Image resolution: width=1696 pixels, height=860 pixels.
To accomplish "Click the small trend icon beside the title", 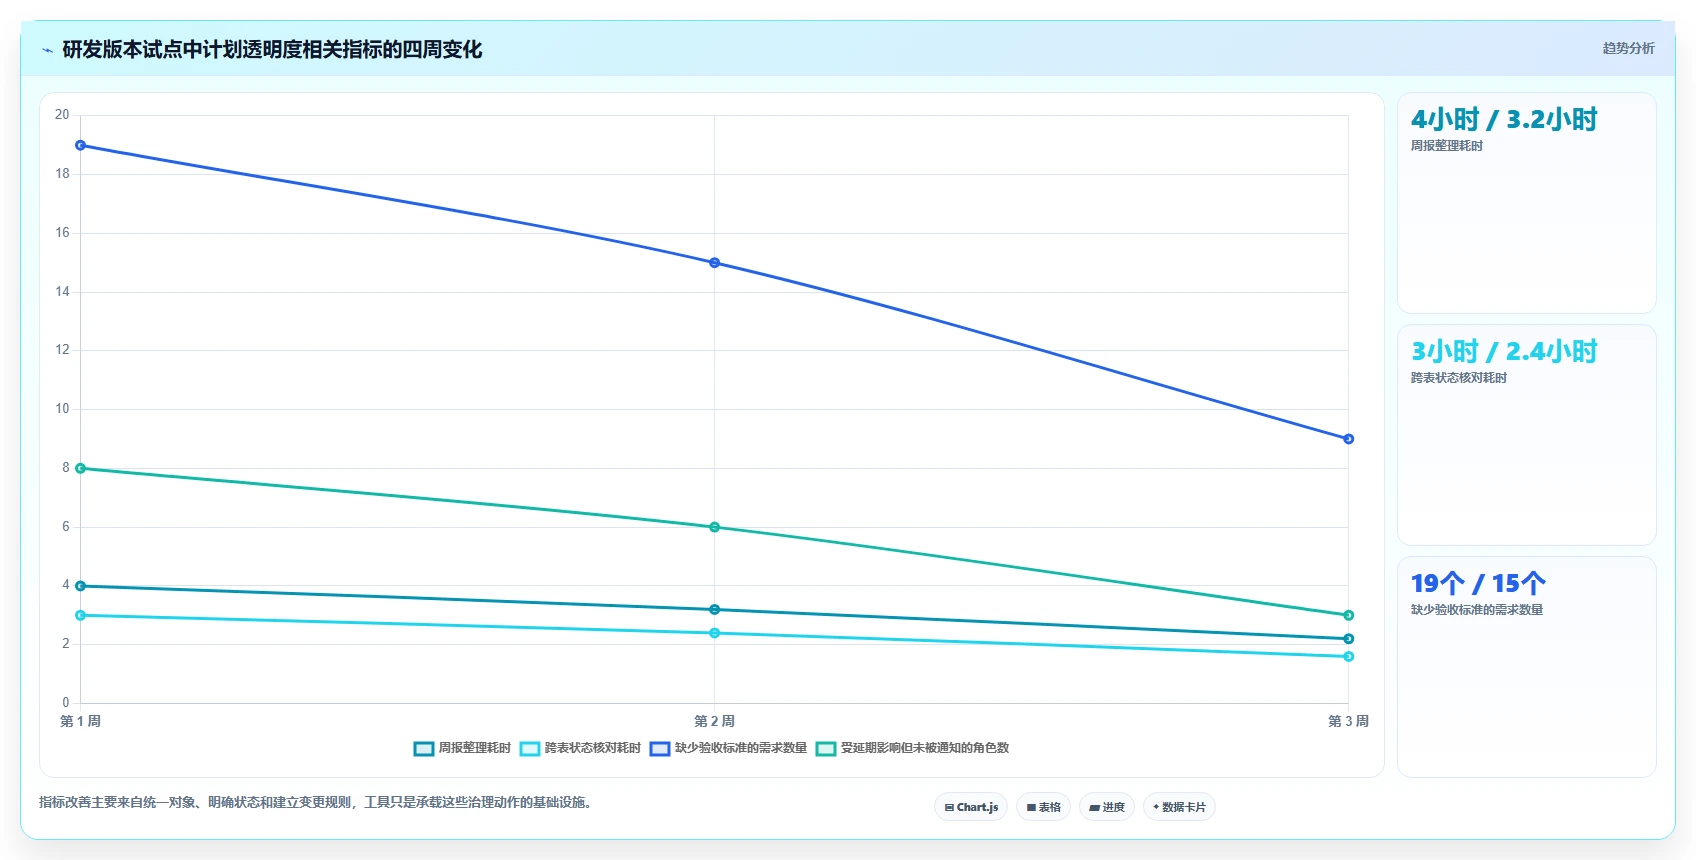I will 47,50.
